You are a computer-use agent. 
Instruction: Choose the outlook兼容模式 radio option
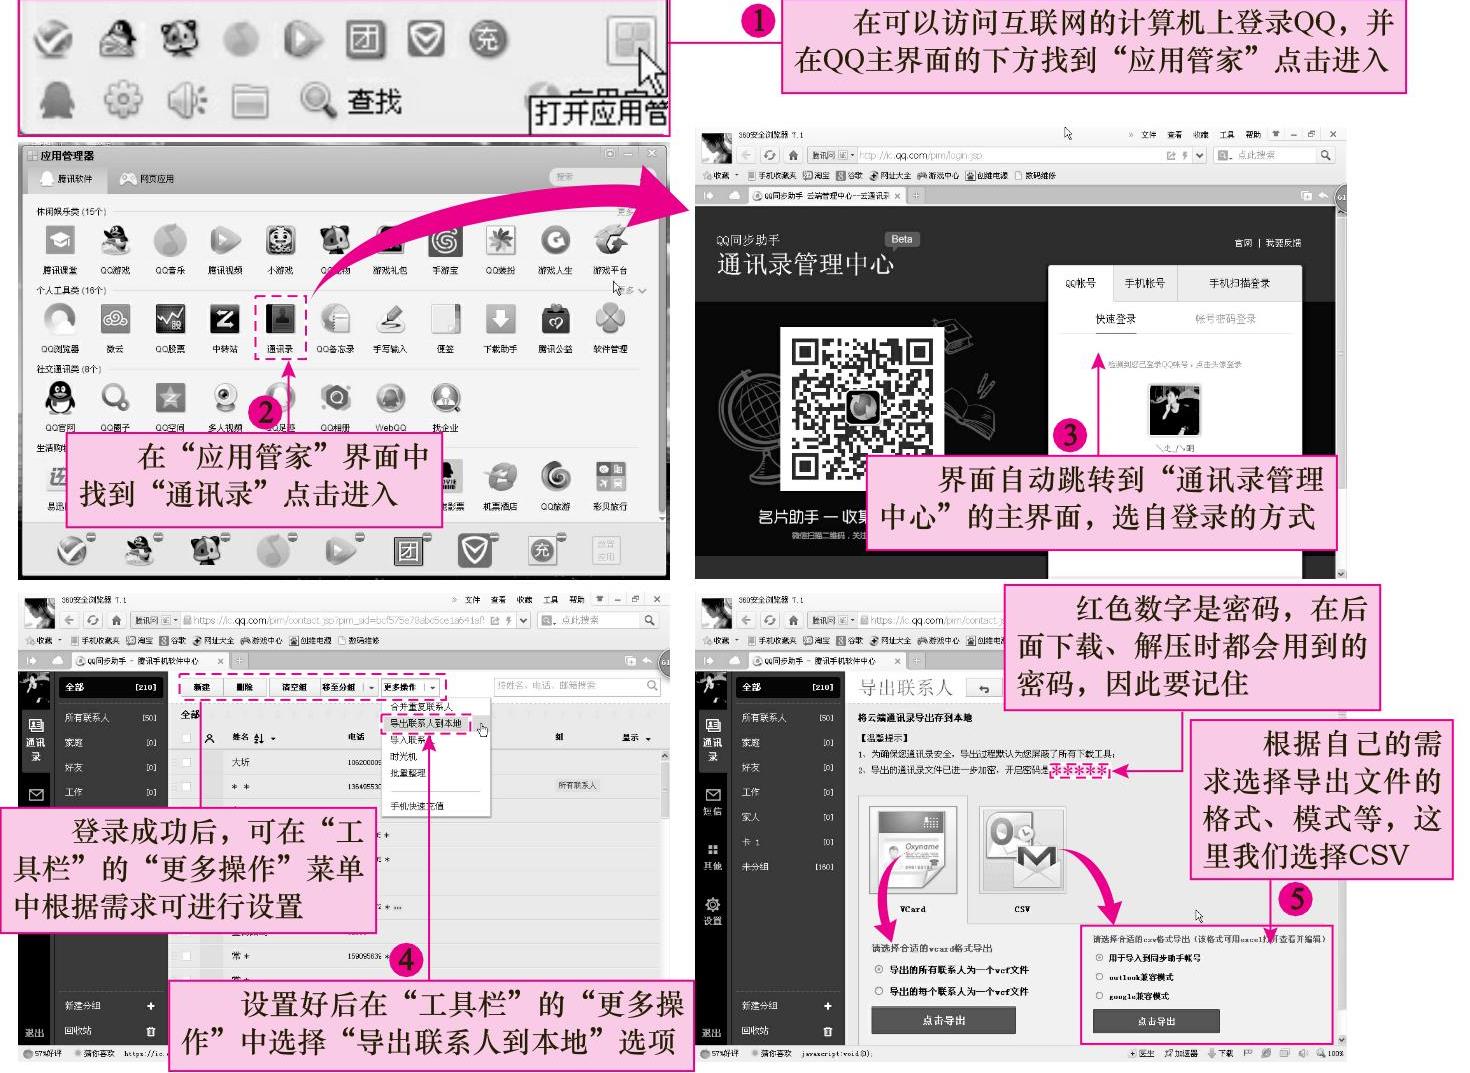point(1099,977)
